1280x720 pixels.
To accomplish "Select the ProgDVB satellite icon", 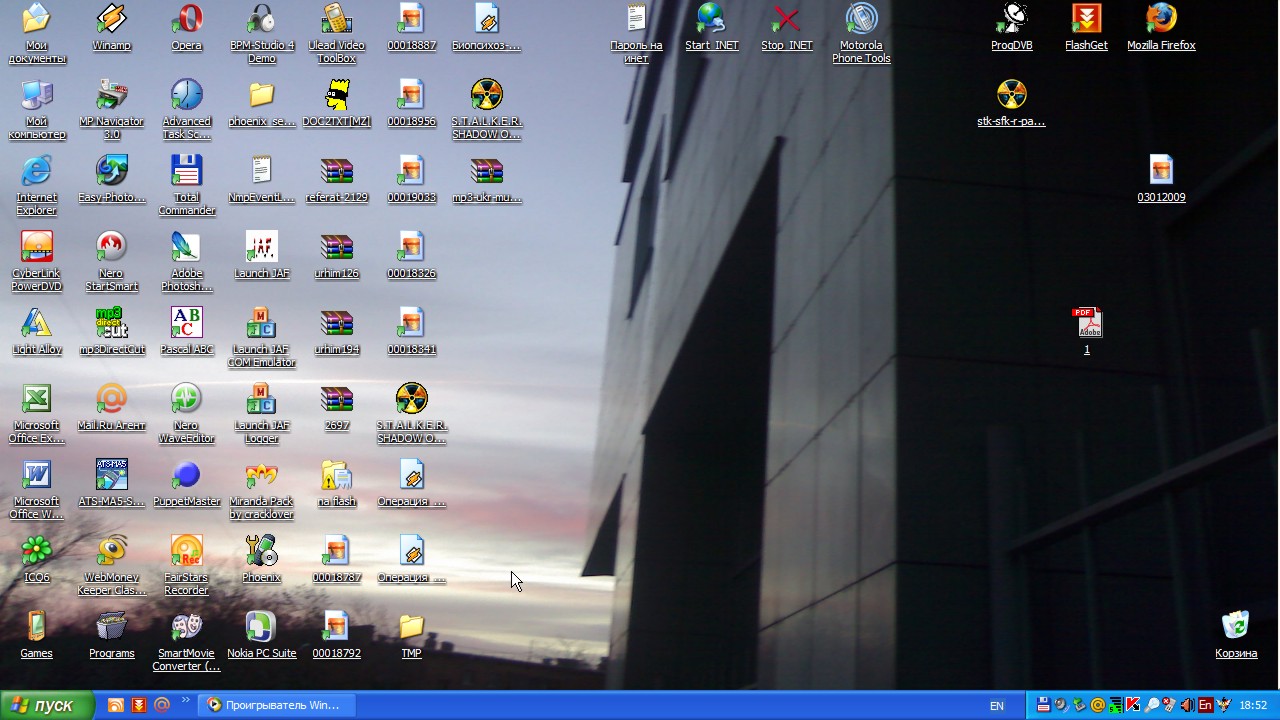I will (1011, 26).
